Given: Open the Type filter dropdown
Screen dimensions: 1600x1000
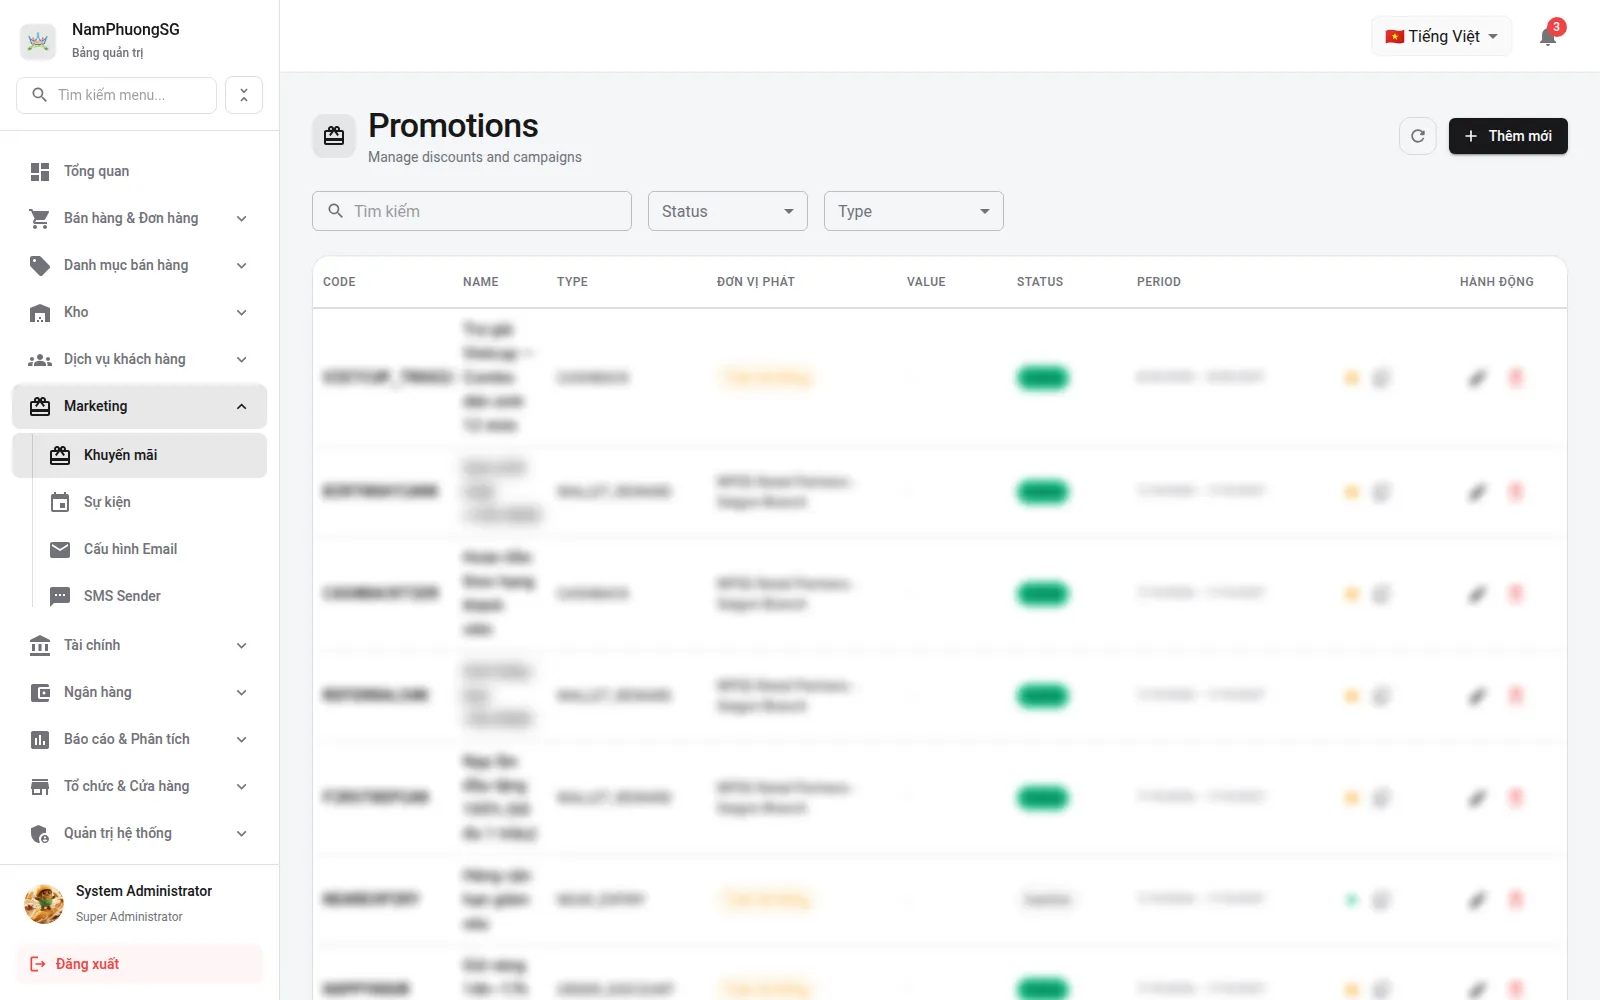Looking at the screenshot, I should (913, 211).
